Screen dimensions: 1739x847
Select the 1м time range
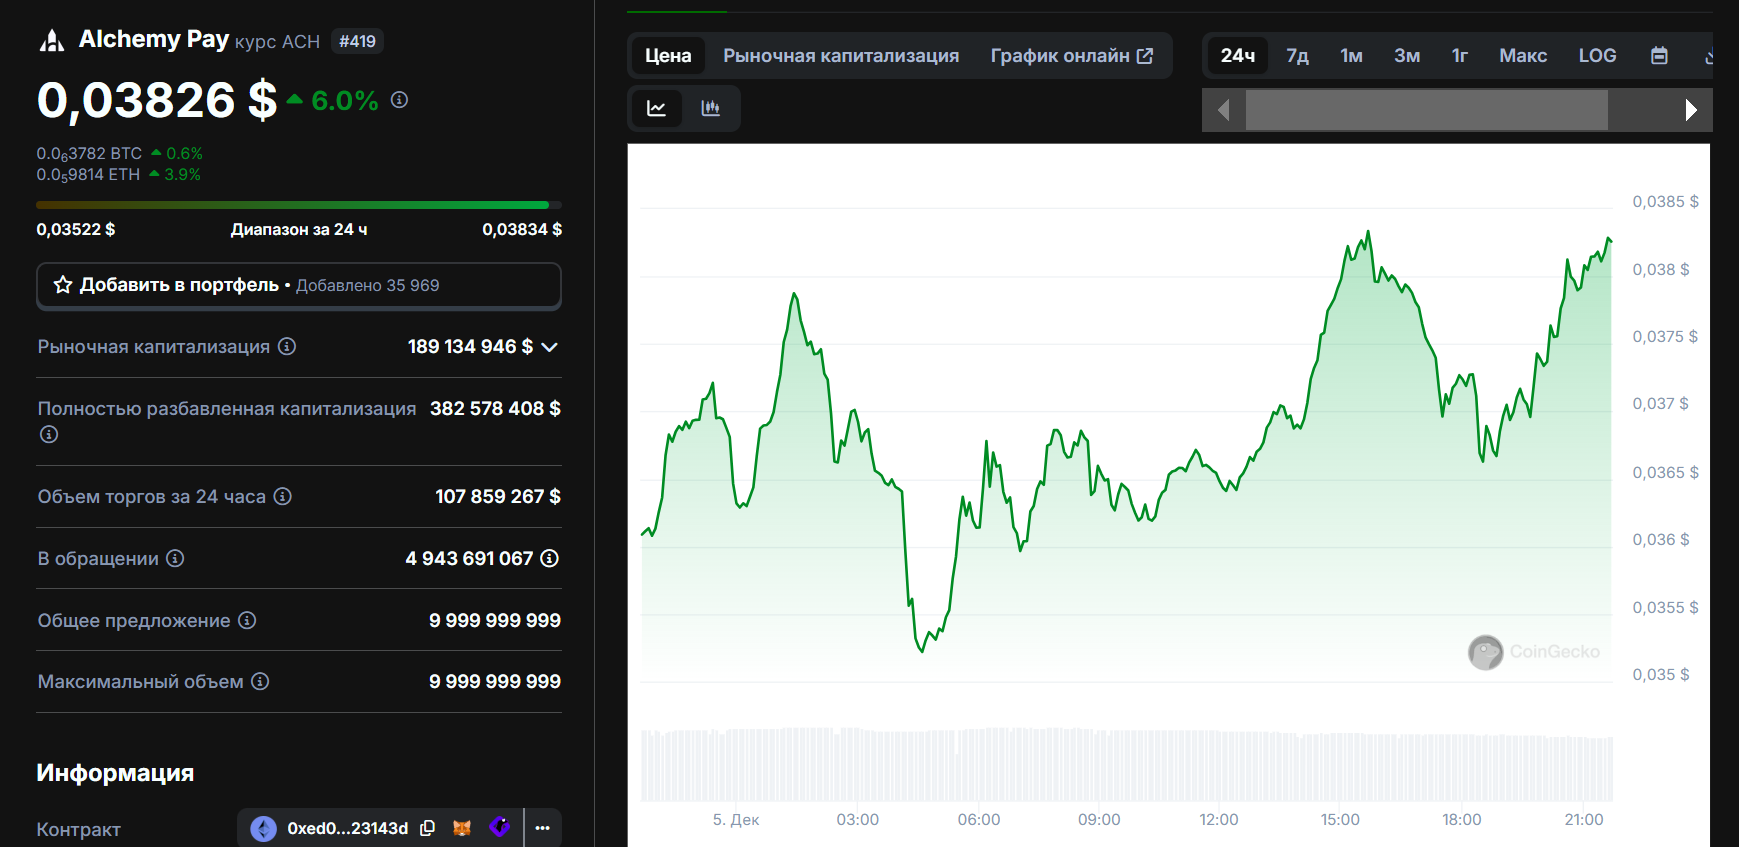click(x=1352, y=56)
